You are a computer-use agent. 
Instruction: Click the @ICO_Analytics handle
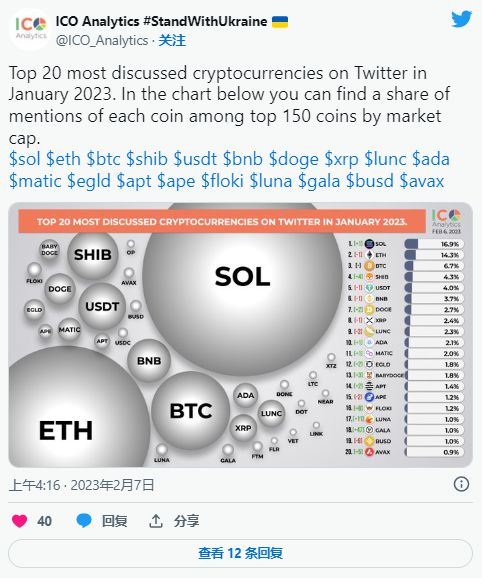point(102,40)
